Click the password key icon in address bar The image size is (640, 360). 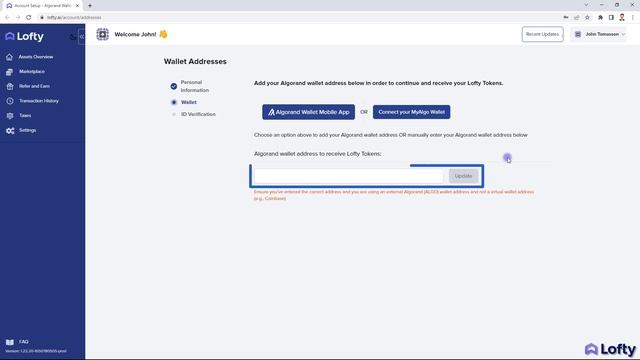(x=566, y=18)
